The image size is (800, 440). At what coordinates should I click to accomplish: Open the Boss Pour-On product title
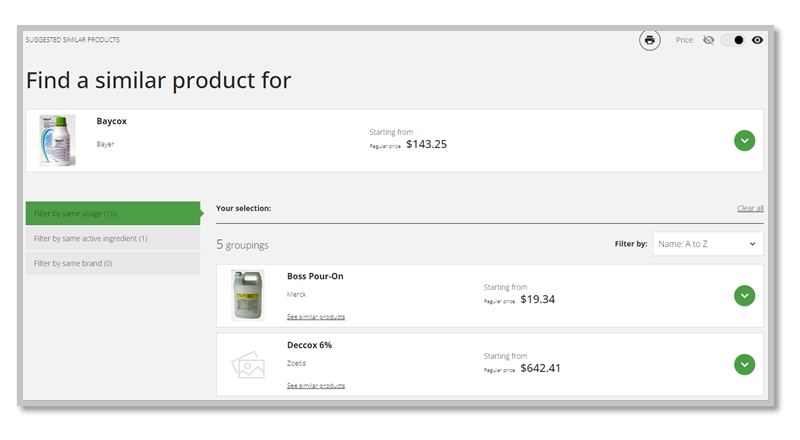point(315,276)
